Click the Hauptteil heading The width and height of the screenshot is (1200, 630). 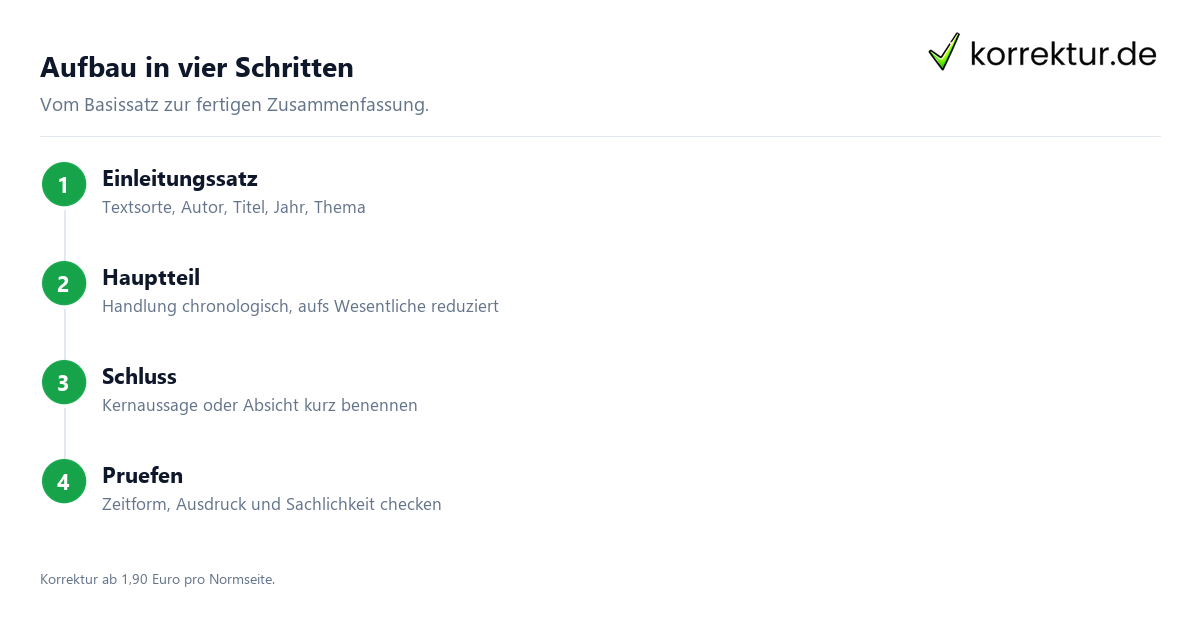pyautogui.click(x=151, y=278)
